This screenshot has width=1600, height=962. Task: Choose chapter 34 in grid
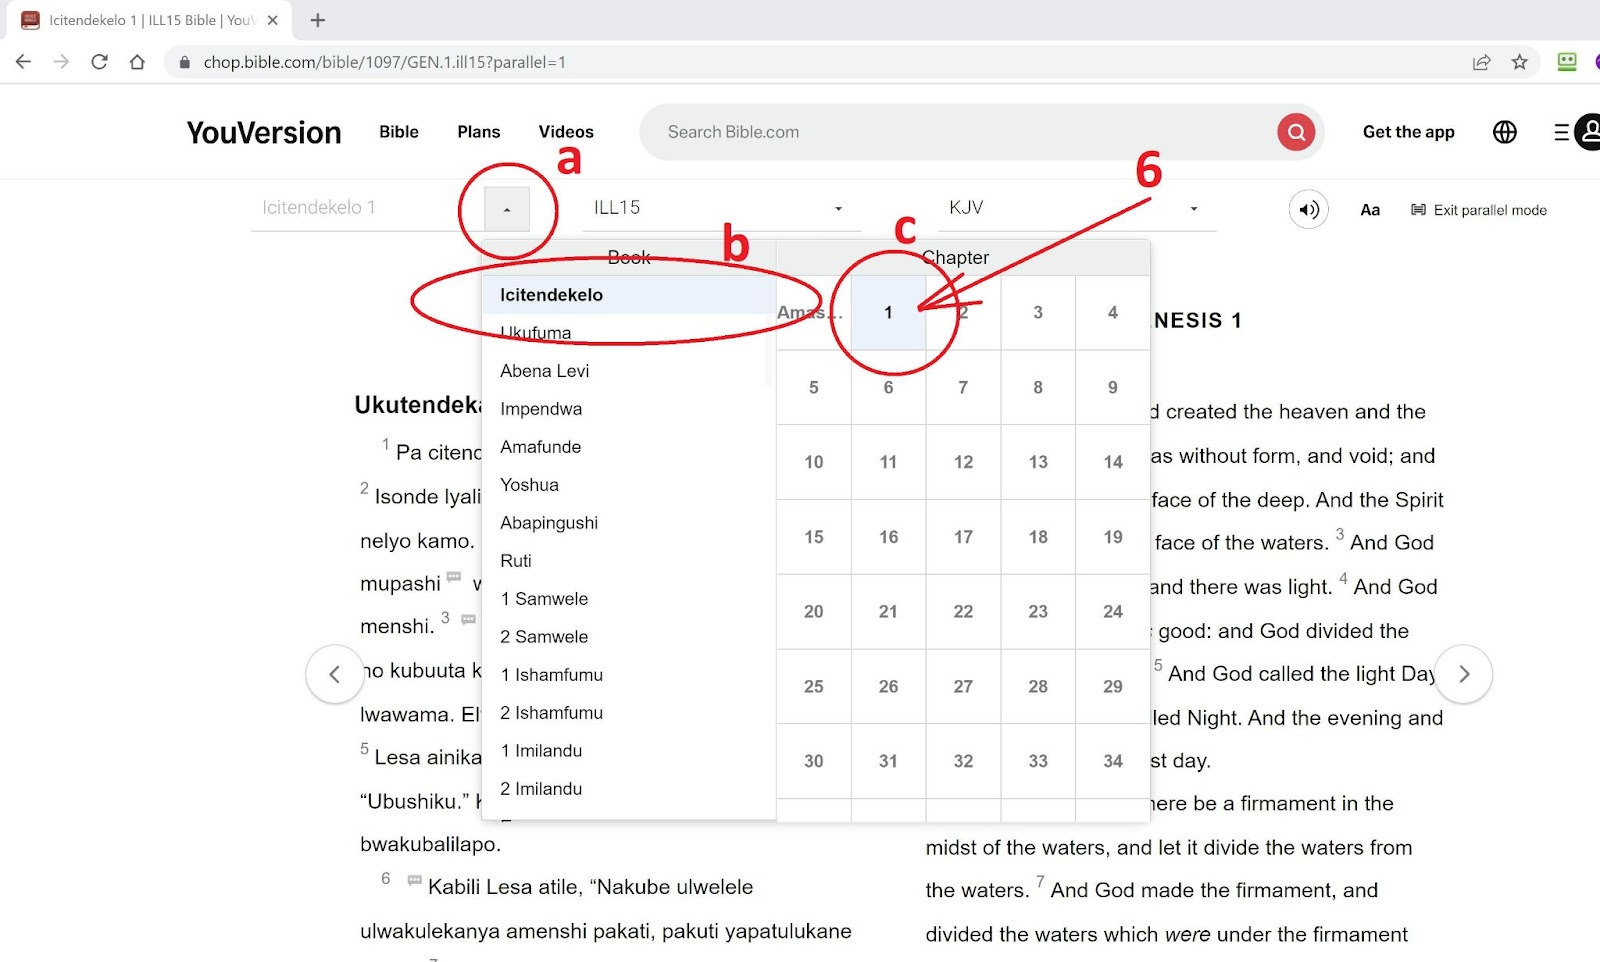click(1113, 761)
